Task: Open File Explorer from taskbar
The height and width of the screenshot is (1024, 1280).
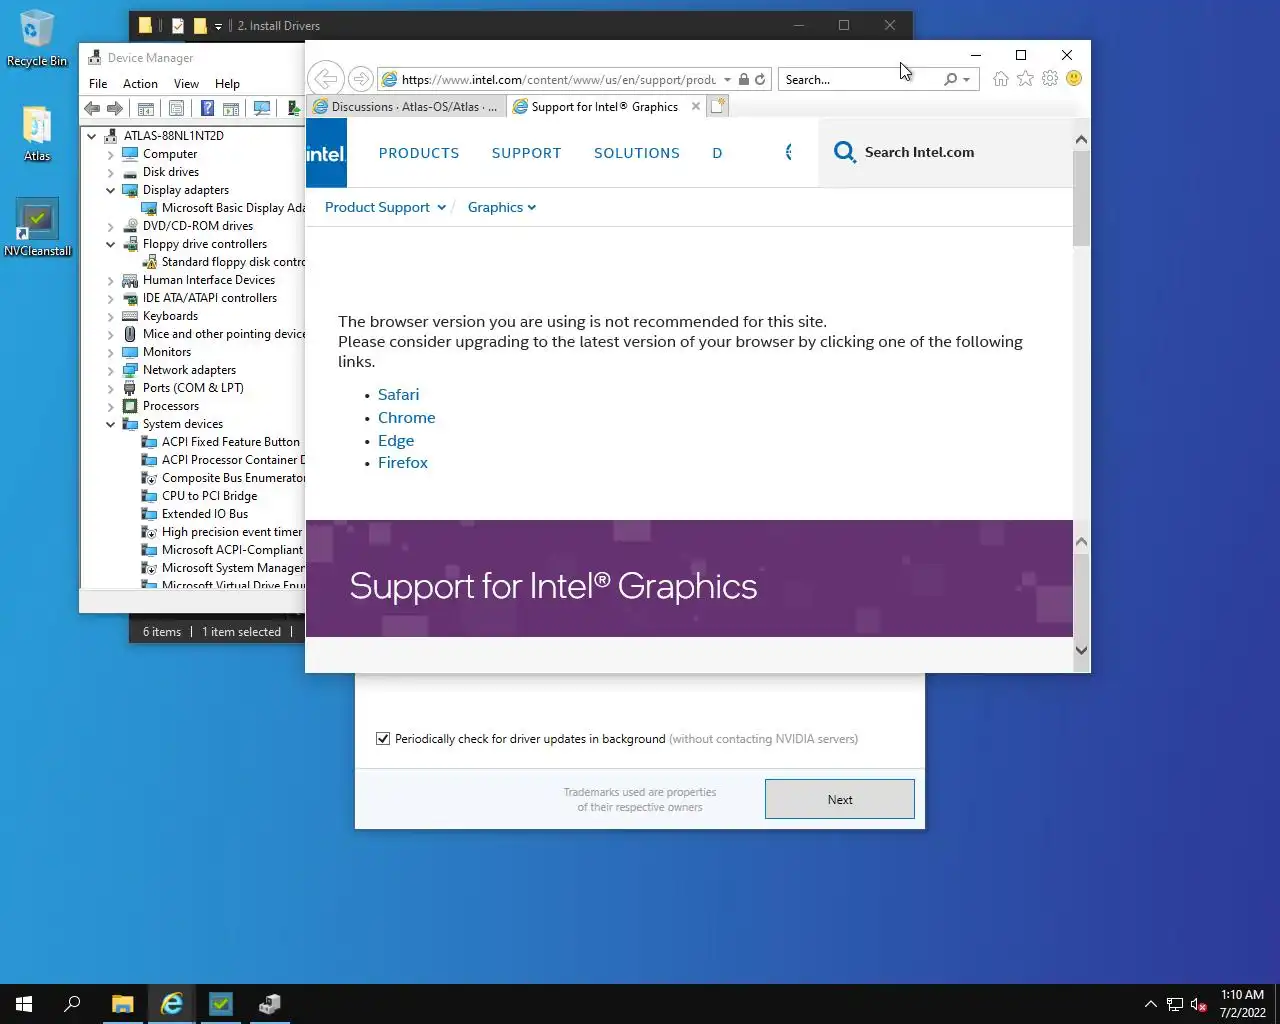Action: pos(122,1004)
